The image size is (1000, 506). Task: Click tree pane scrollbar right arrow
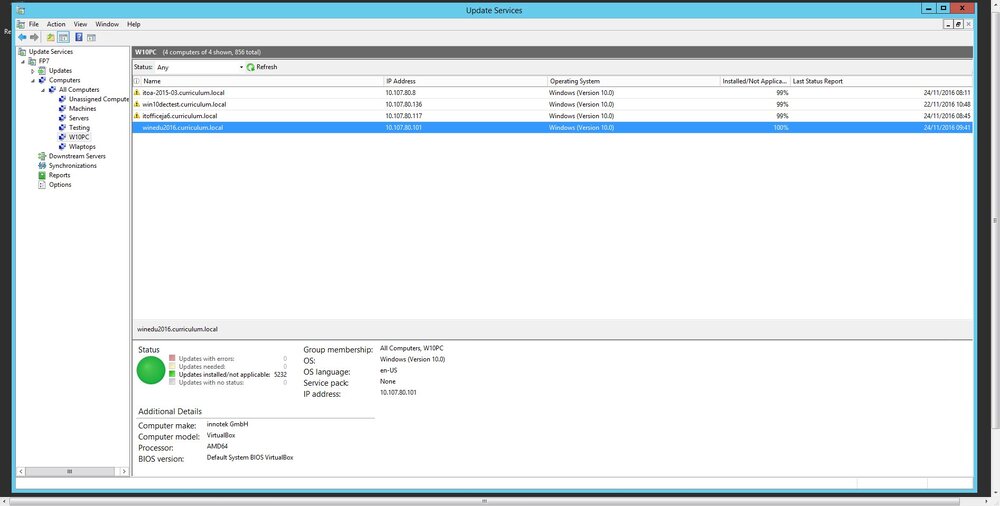tap(124, 472)
